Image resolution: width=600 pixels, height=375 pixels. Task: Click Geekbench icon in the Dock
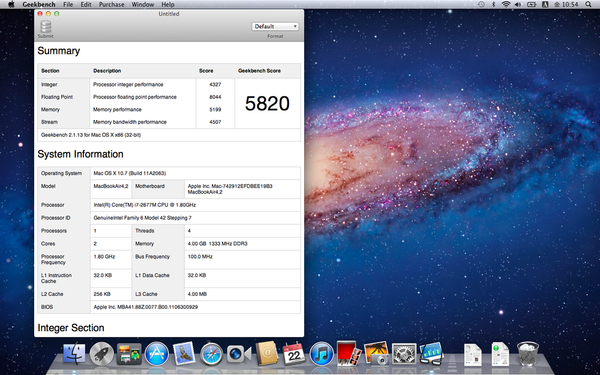(432, 353)
